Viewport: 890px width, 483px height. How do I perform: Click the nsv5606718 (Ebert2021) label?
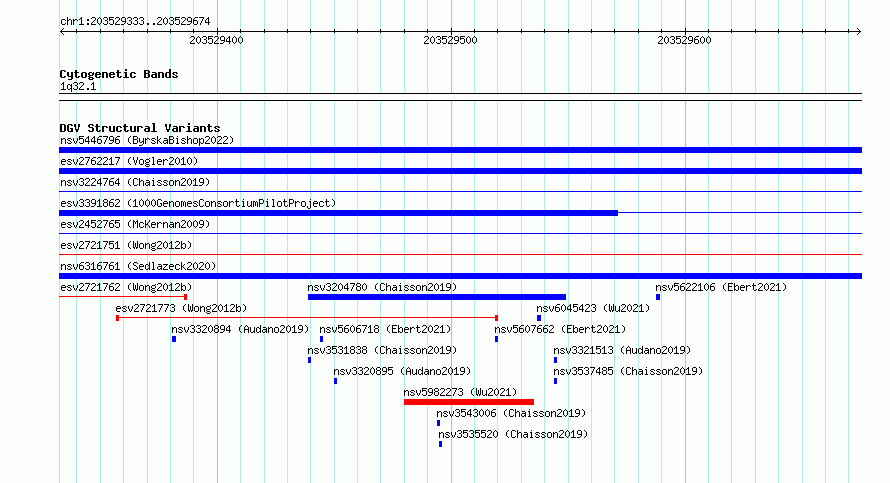pyautogui.click(x=385, y=329)
